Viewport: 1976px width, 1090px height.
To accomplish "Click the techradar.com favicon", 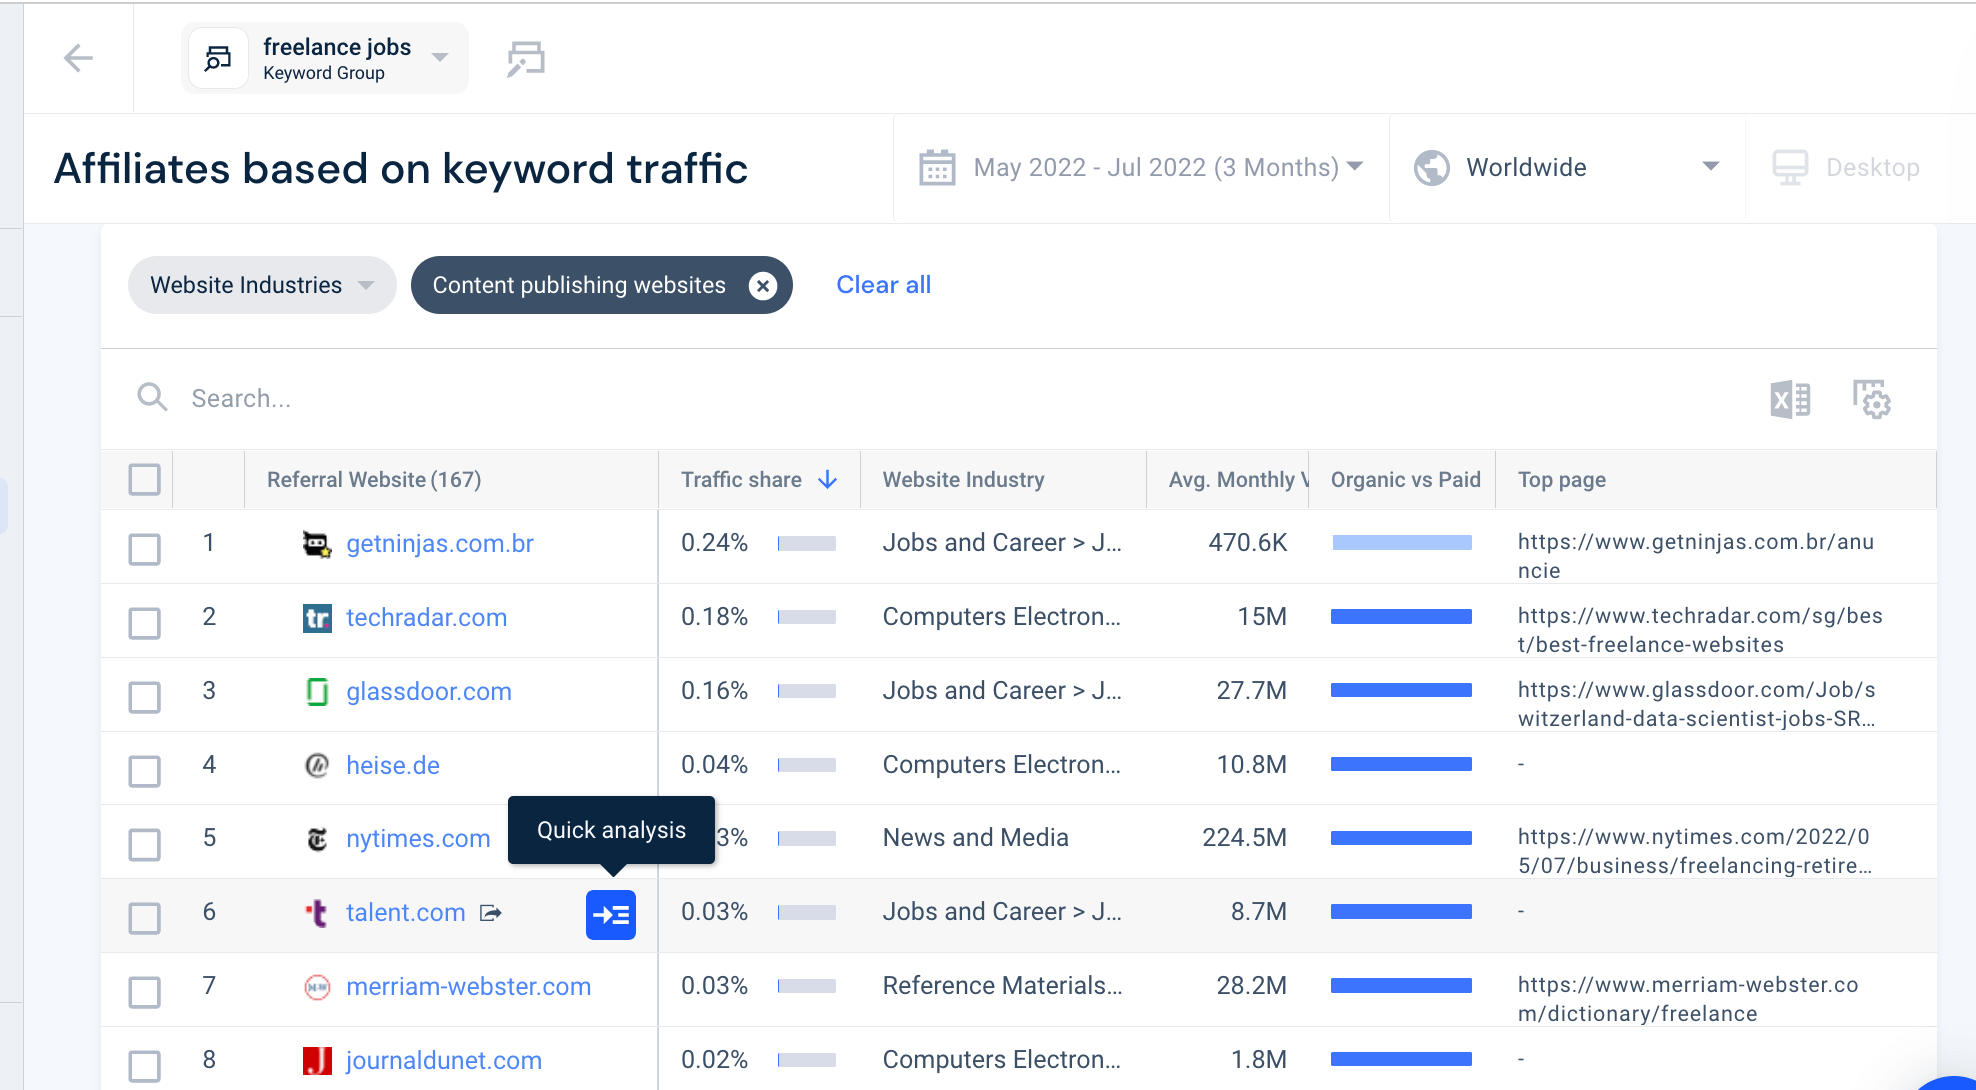I will coord(317,618).
